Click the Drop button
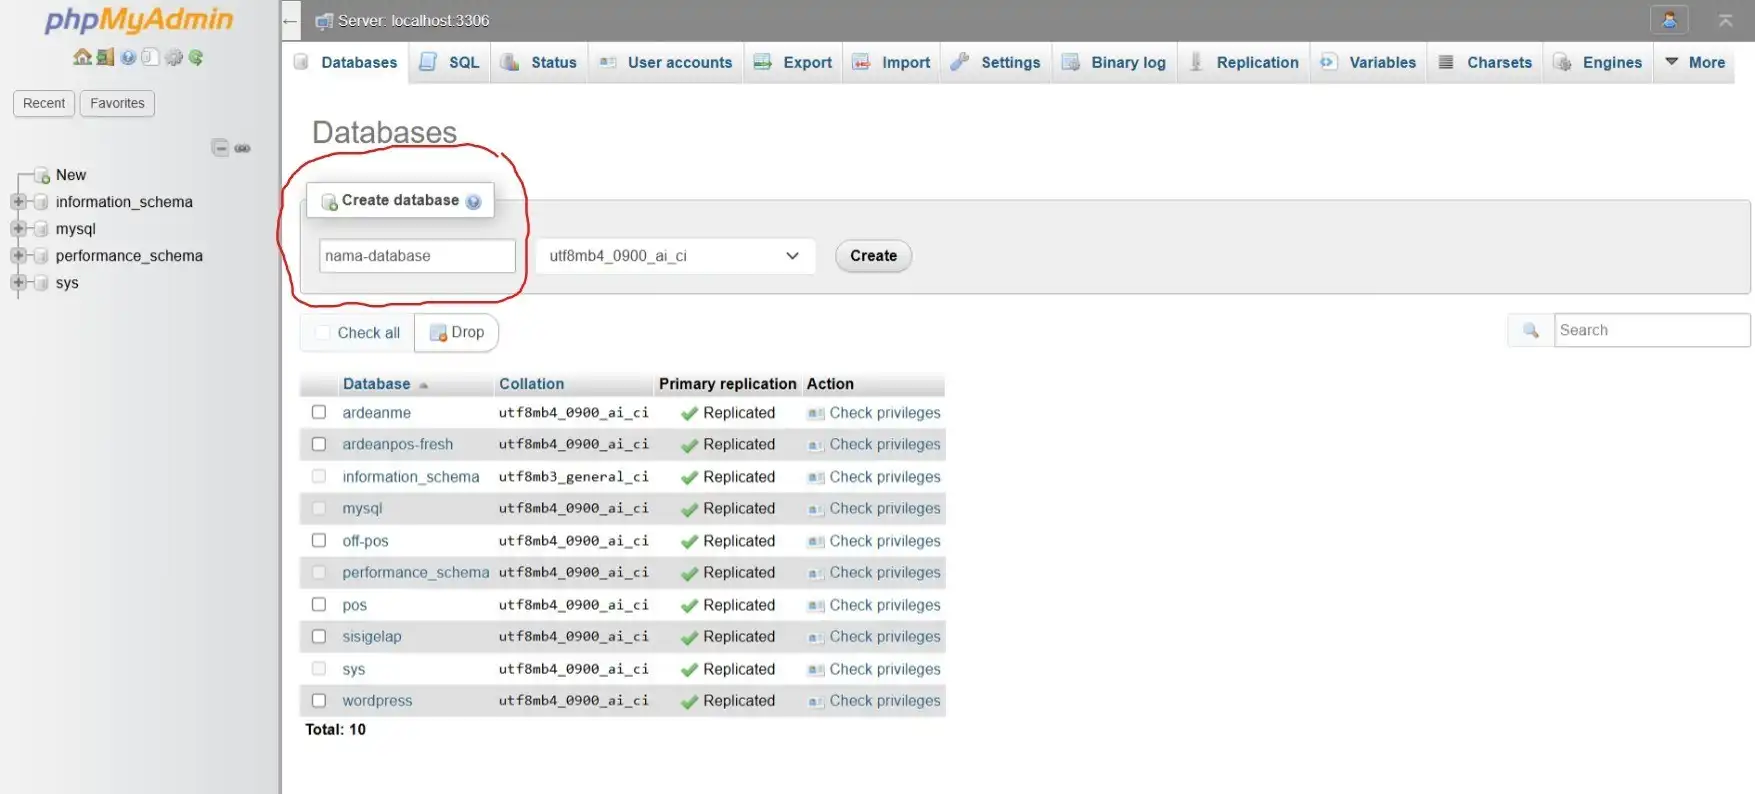The width and height of the screenshot is (1755, 794). click(457, 332)
